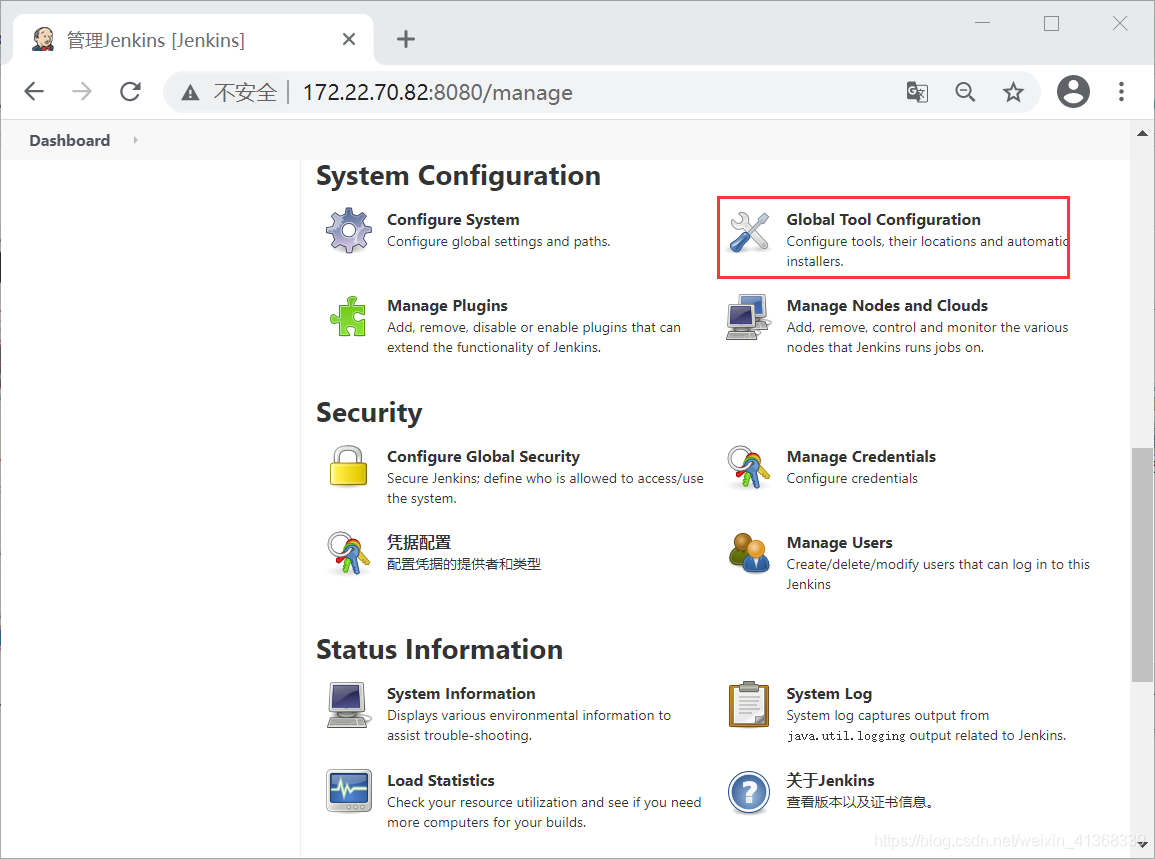Image resolution: width=1155 pixels, height=859 pixels.
Task: Open the System Information link
Action: 461,694
